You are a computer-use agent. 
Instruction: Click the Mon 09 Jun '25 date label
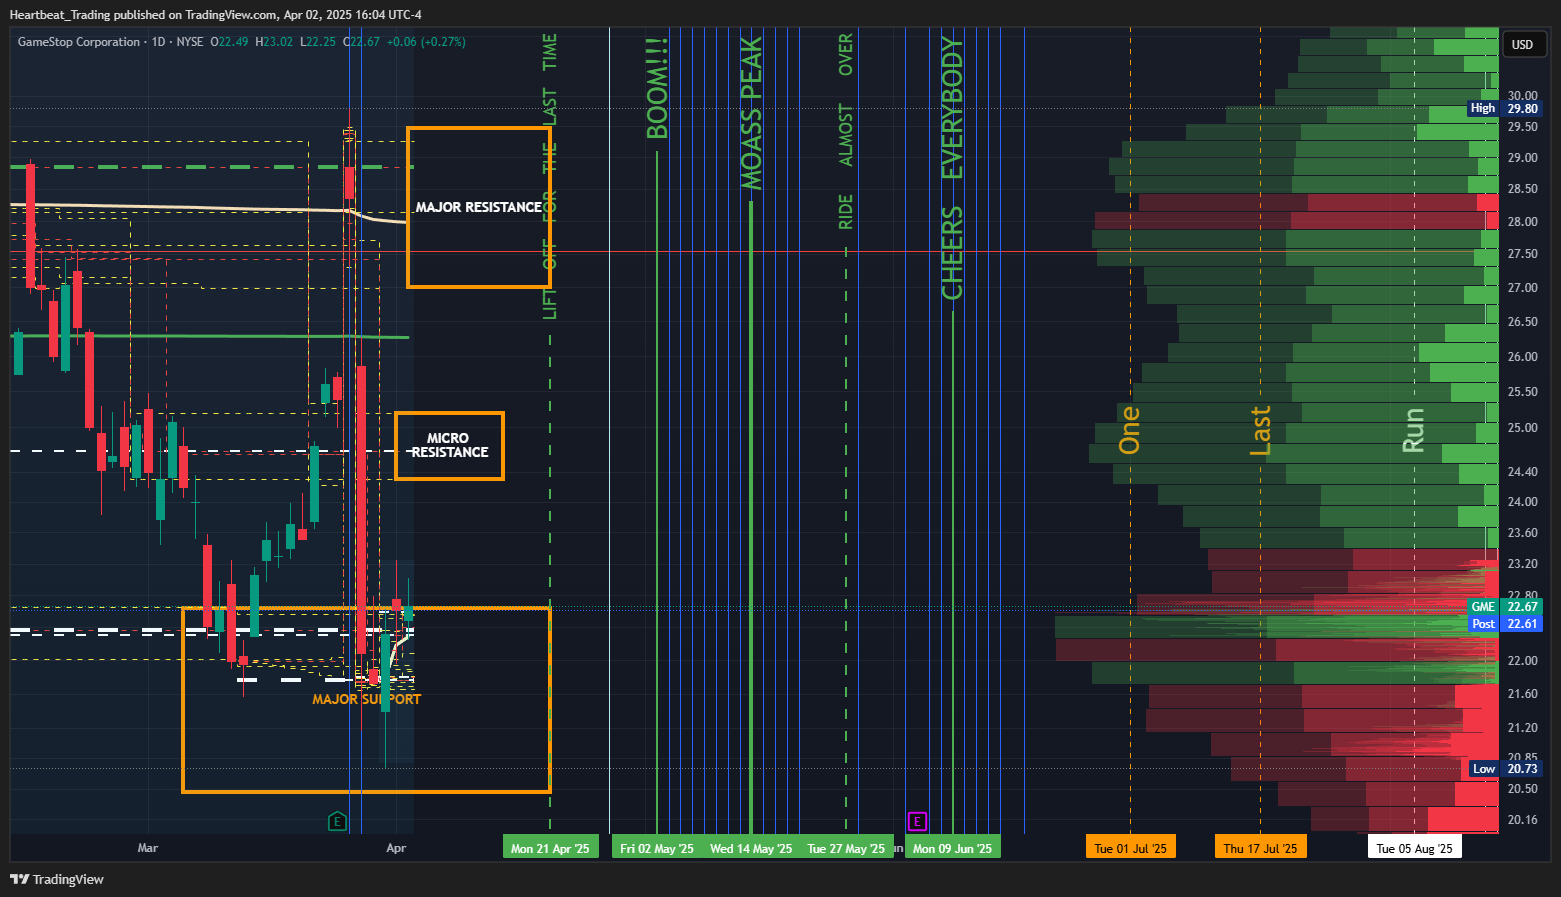[952, 848]
